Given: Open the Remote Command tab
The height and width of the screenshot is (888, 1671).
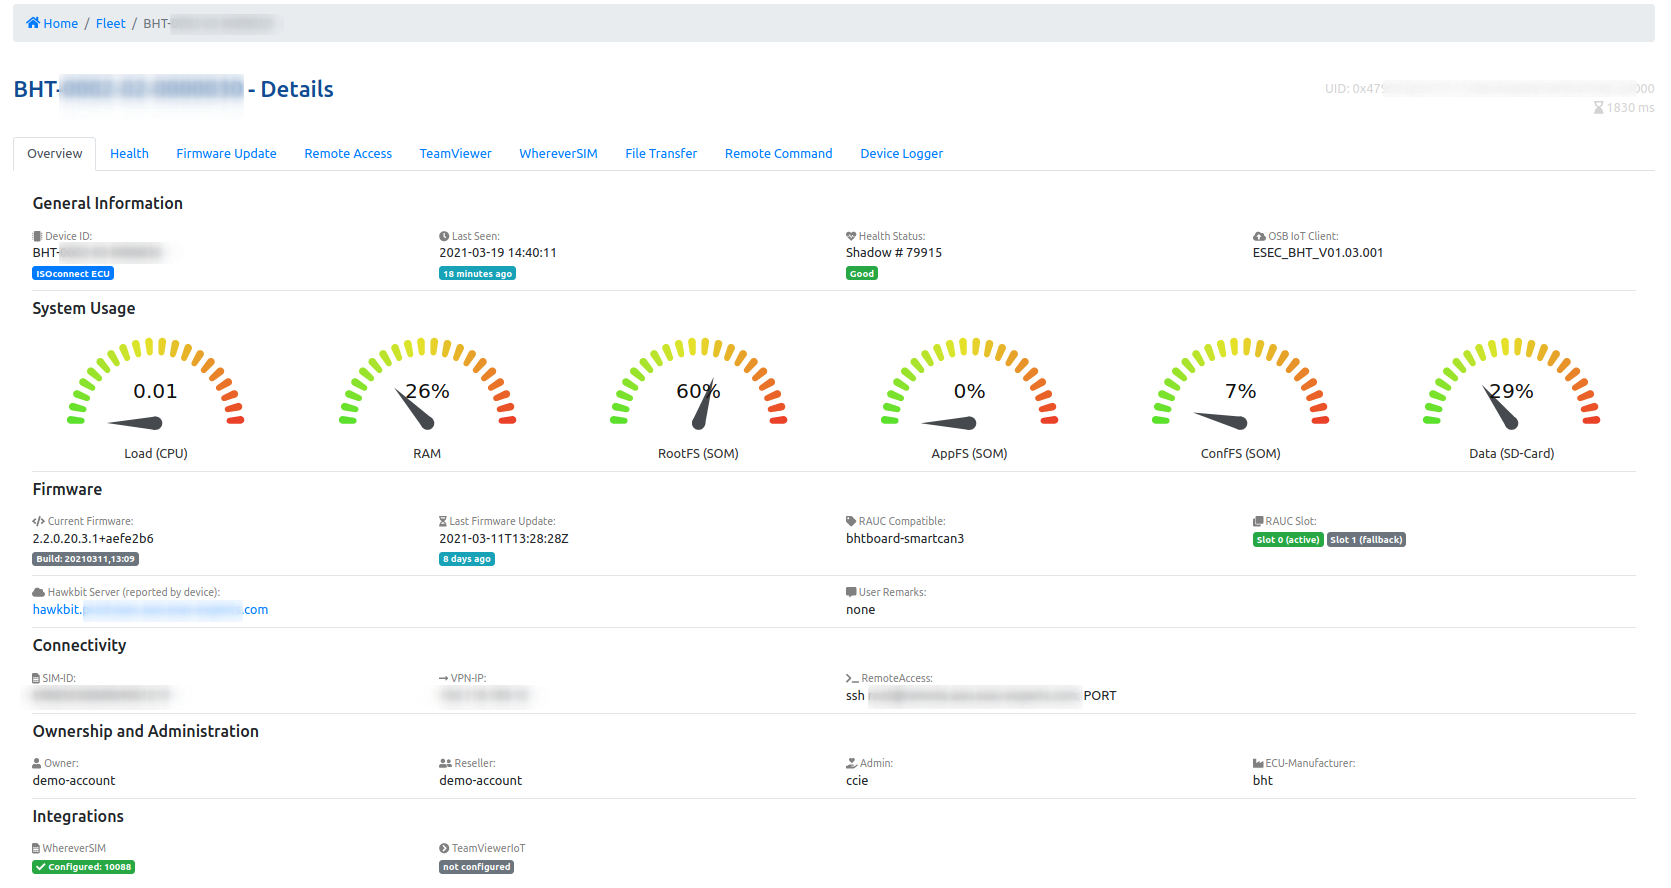Looking at the screenshot, I should pyautogui.click(x=778, y=154).
